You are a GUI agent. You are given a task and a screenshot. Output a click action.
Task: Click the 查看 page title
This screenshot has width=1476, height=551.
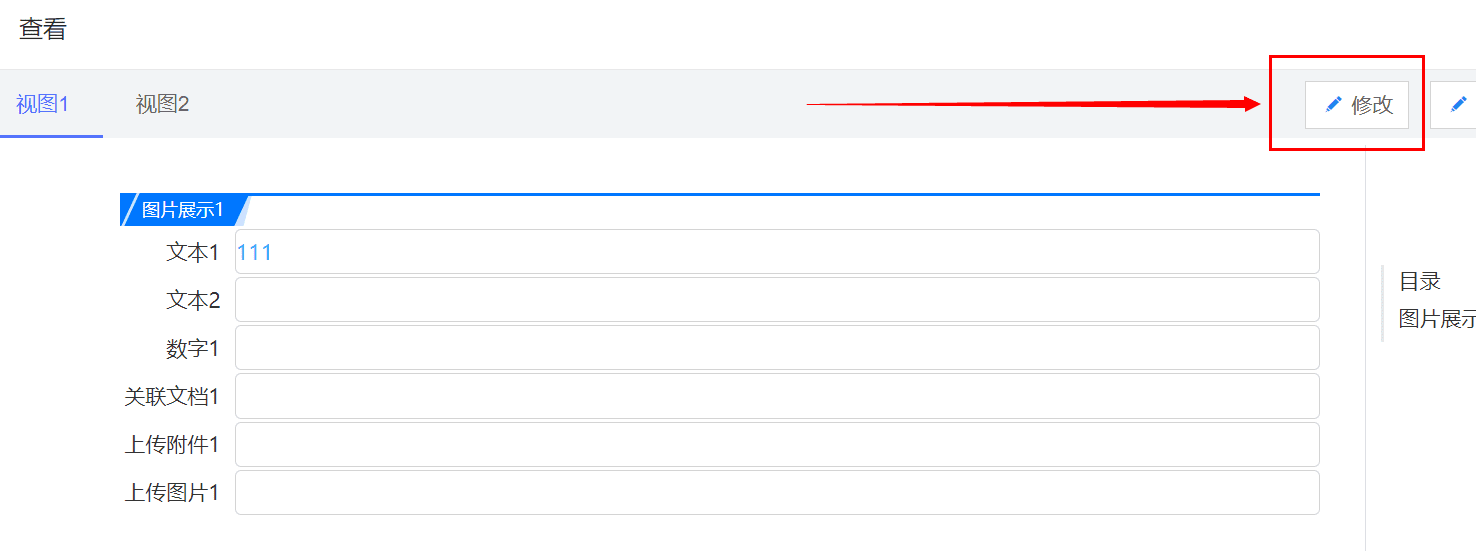pyautogui.click(x=43, y=29)
